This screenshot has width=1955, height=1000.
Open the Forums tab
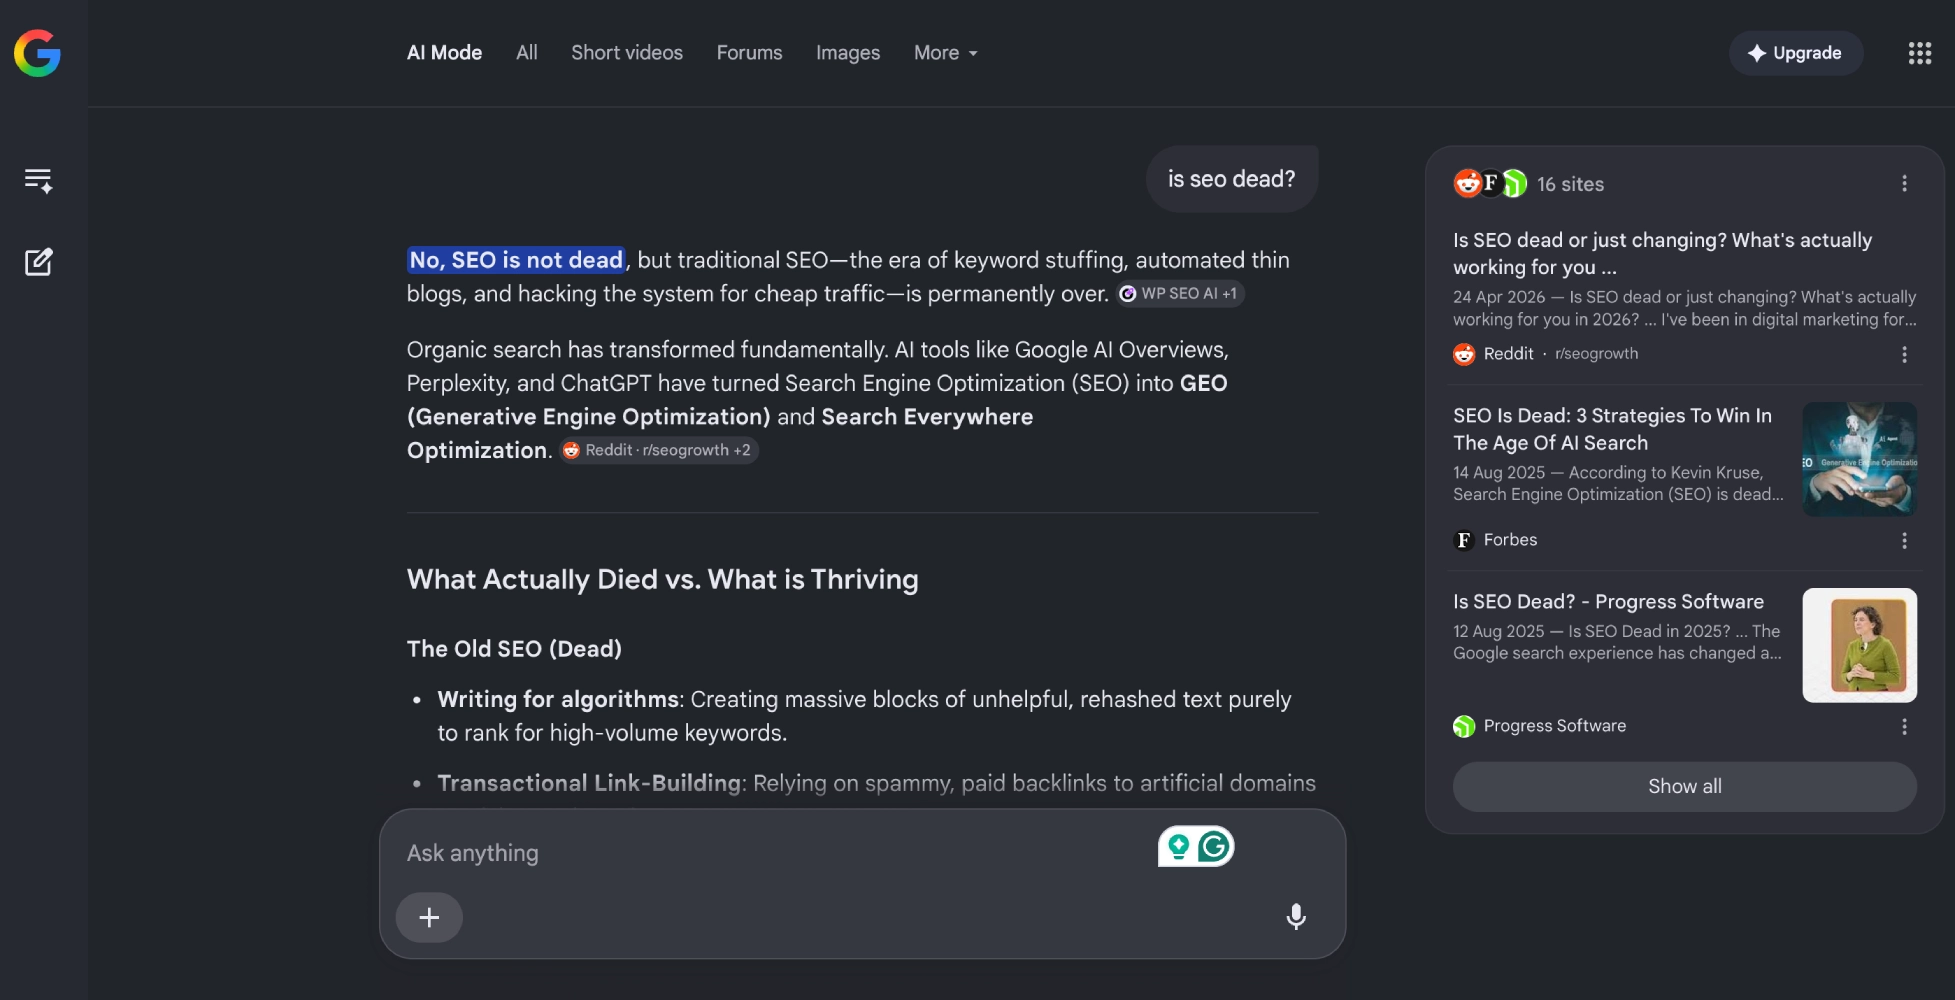click(749, 53)
